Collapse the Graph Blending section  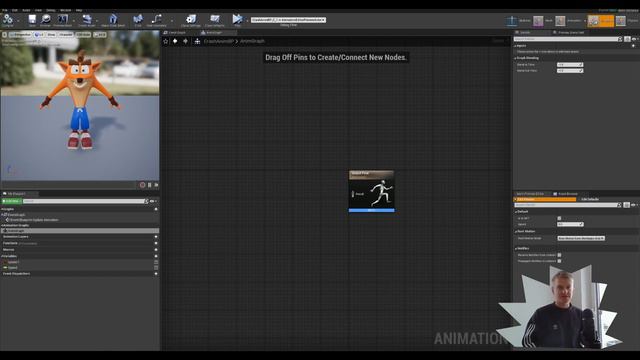coord(516,58)
